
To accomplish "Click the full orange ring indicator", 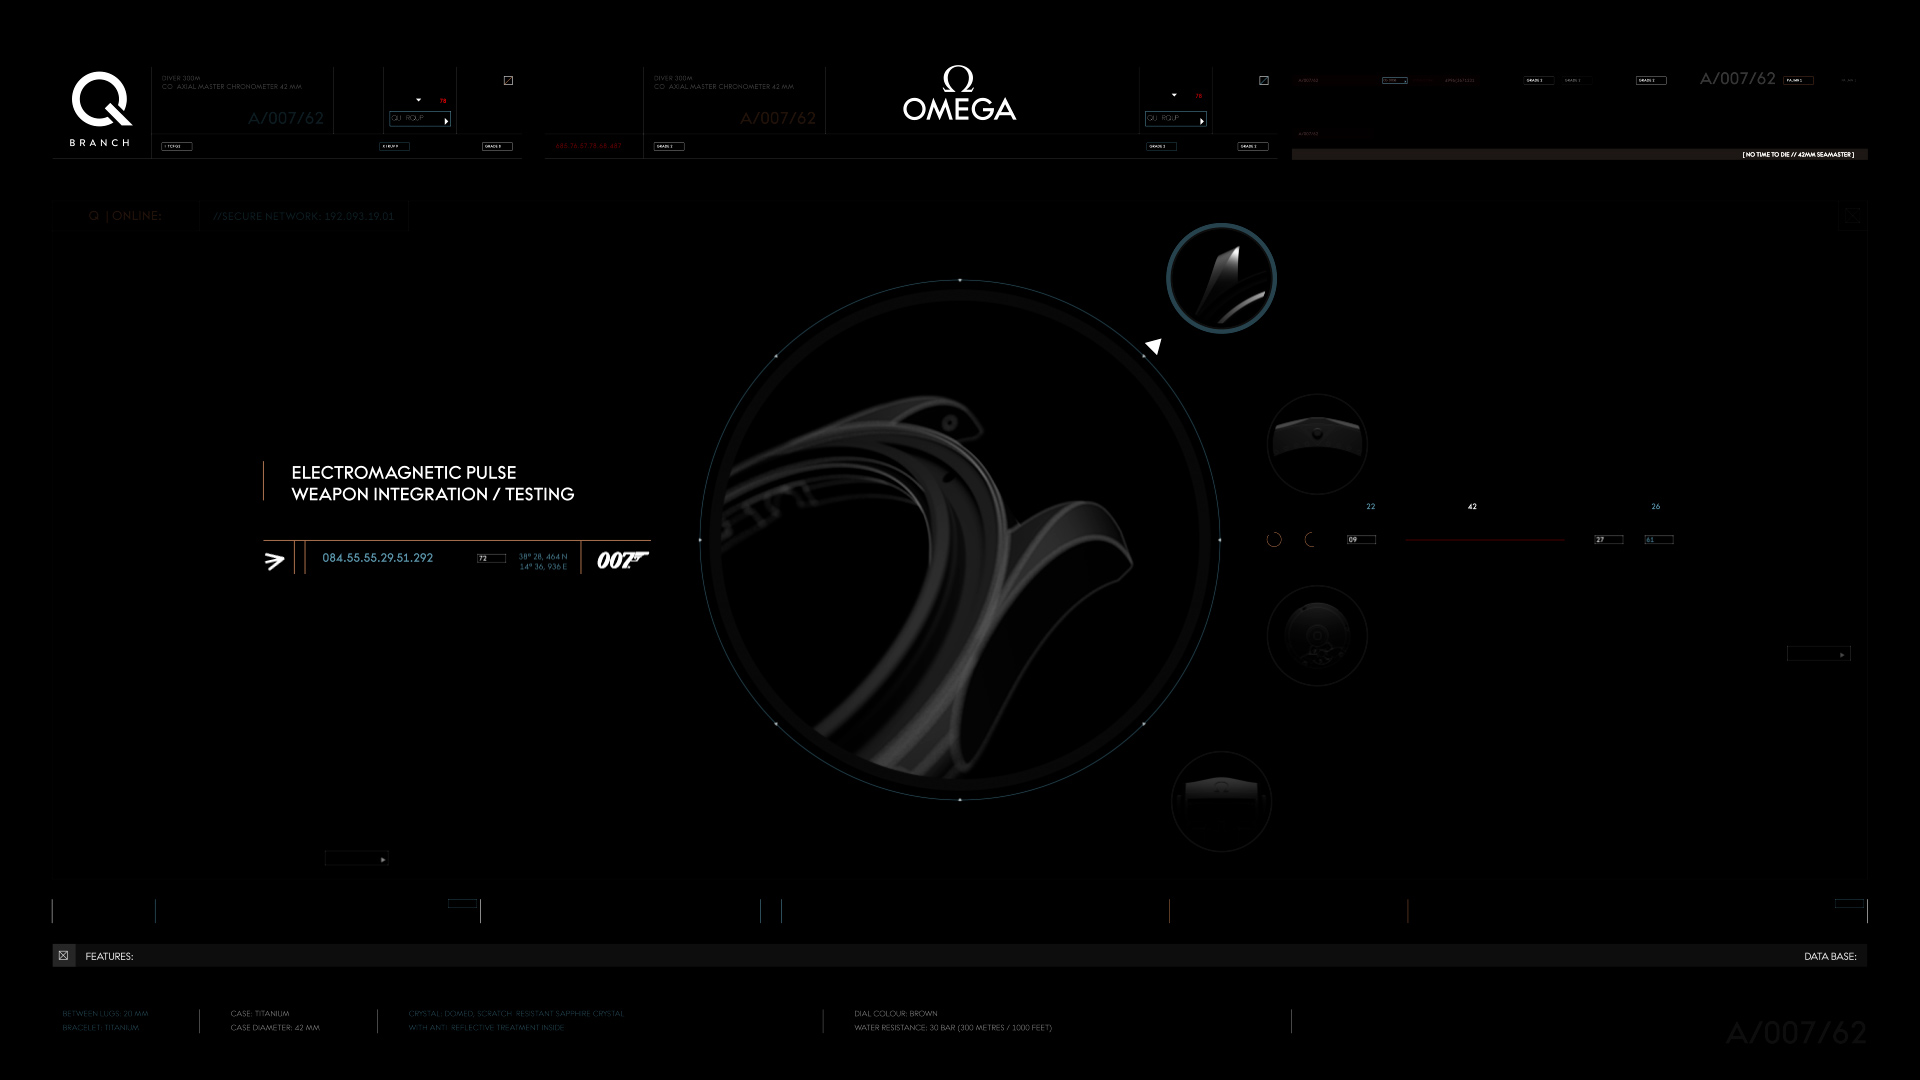I will pos(1274,540).
